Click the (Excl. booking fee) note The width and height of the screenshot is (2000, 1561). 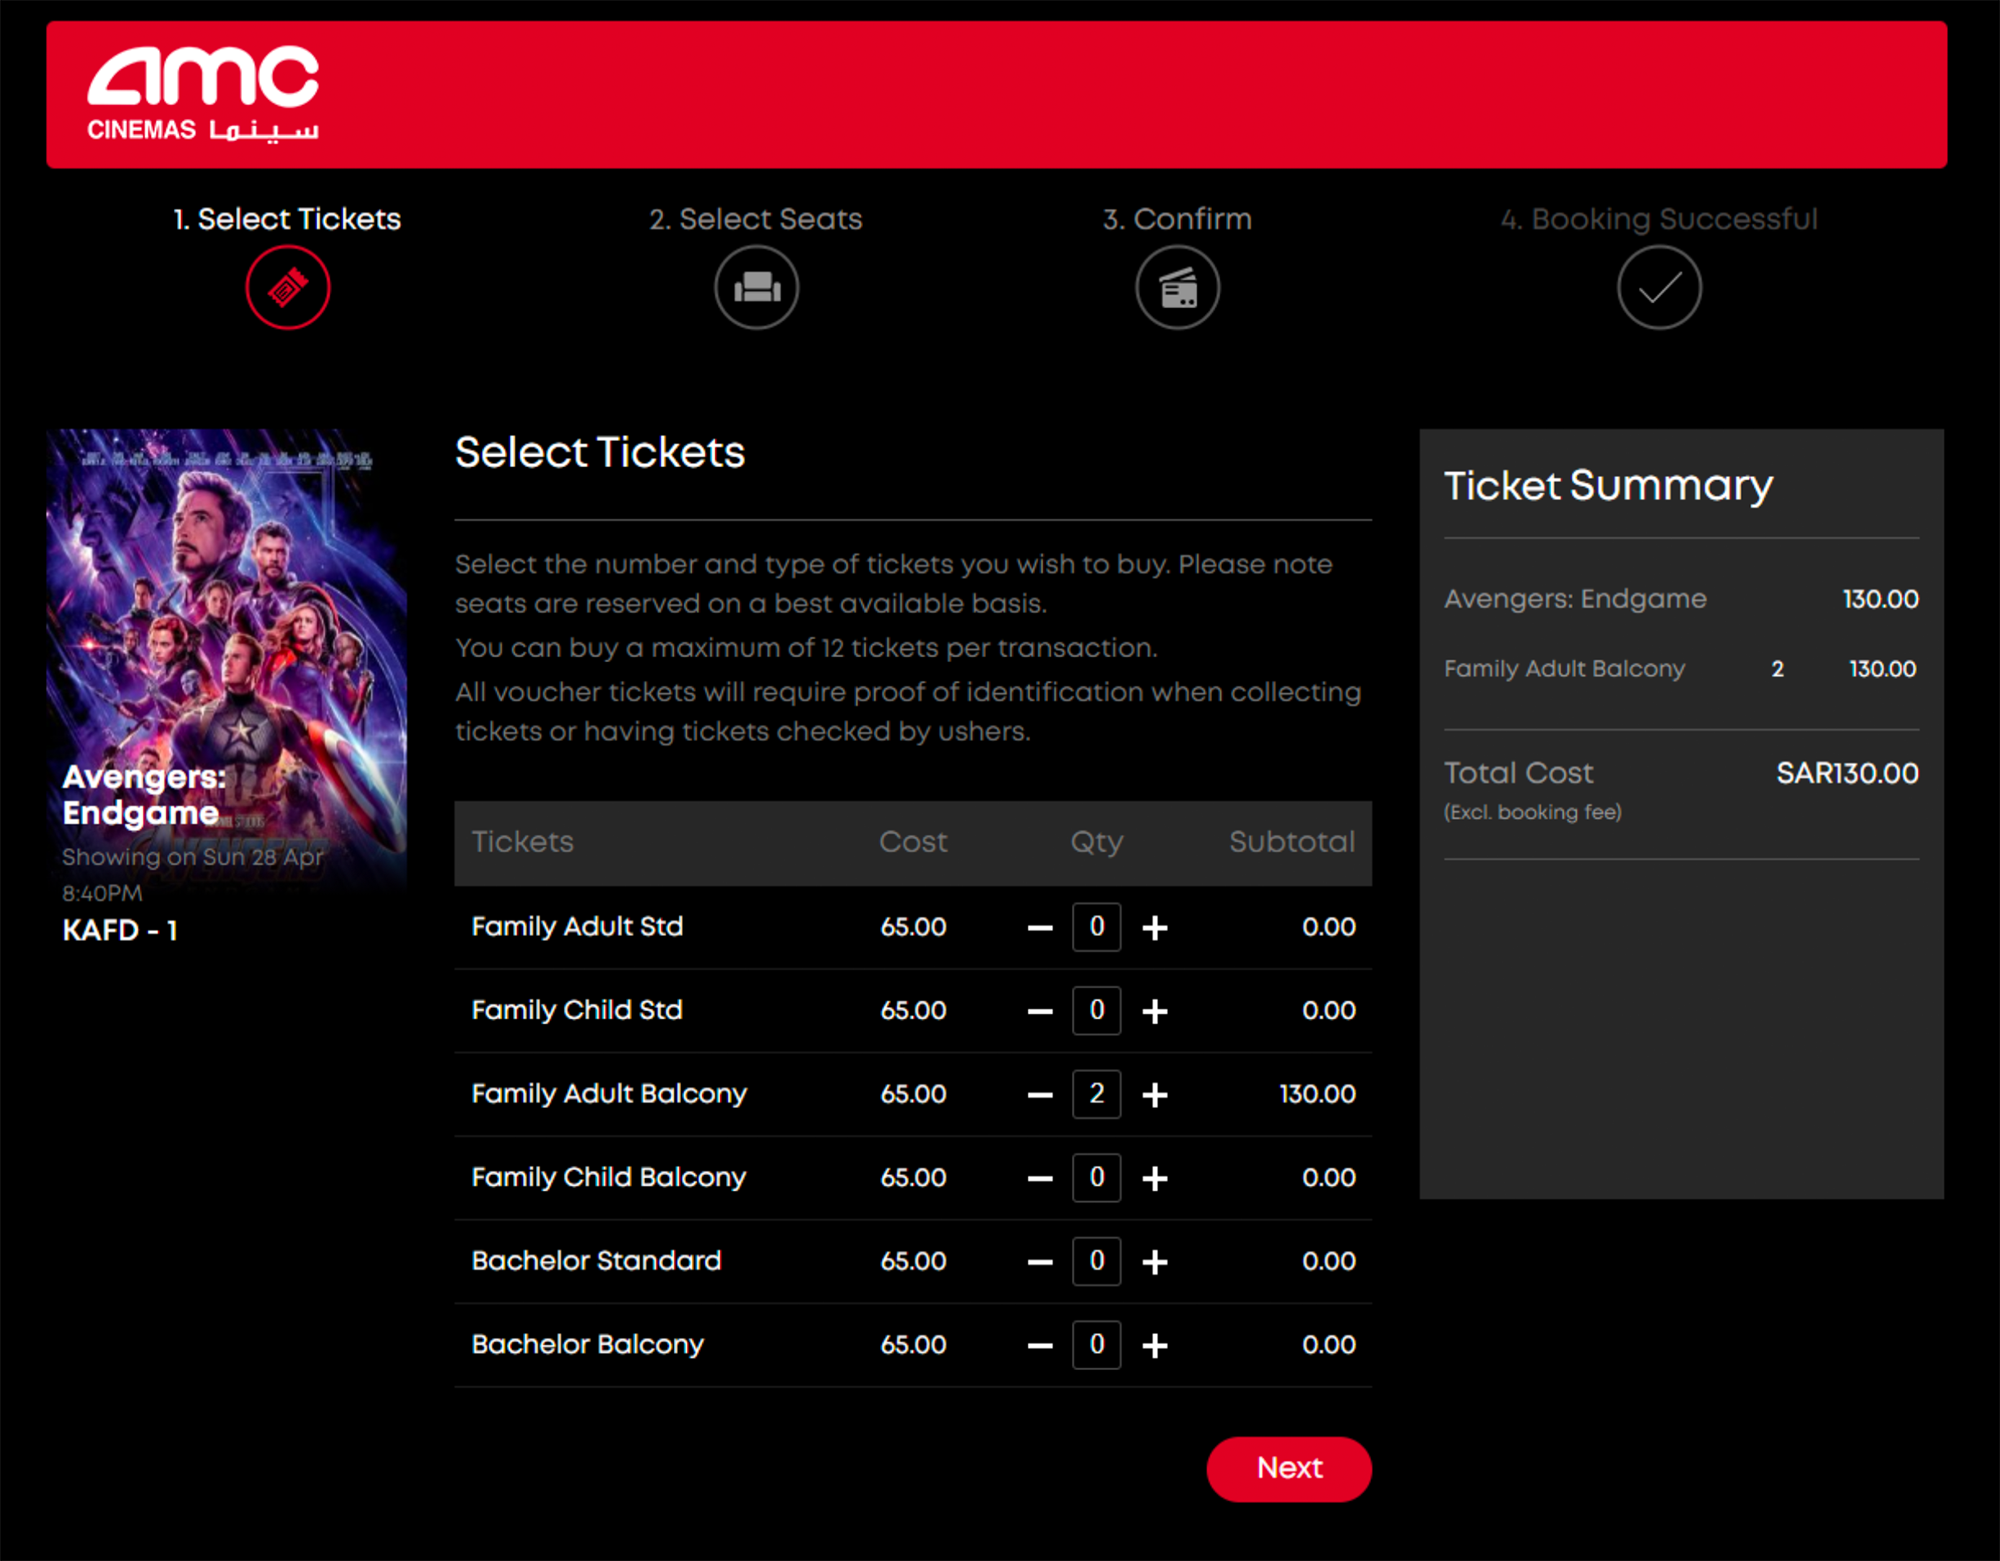tap(1533, 812)
